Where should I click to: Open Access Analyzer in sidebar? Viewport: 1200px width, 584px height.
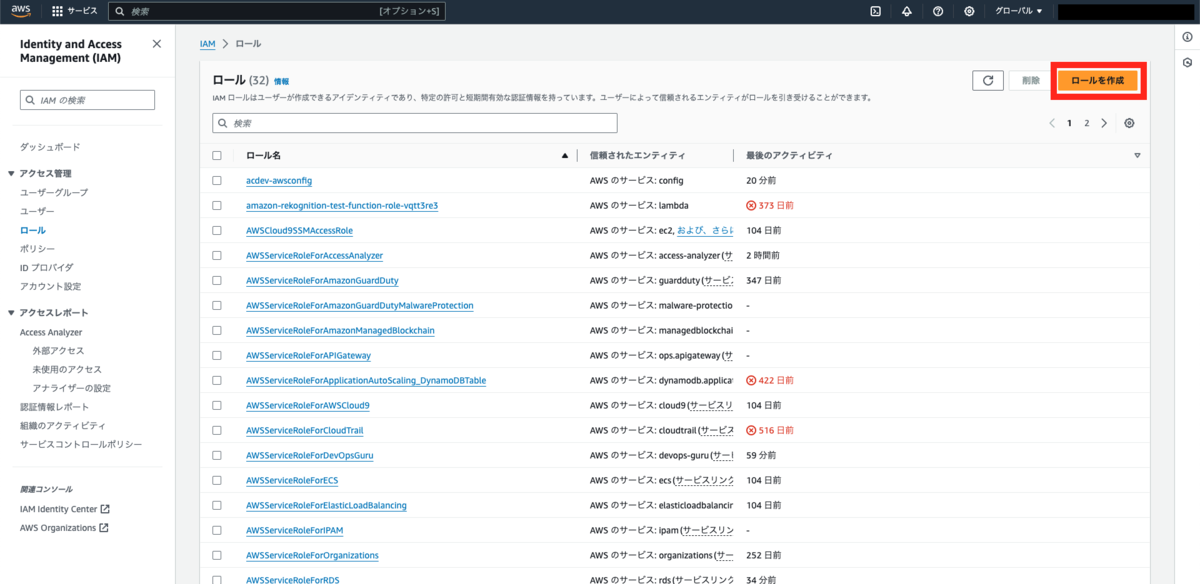[x=51, y=332]
